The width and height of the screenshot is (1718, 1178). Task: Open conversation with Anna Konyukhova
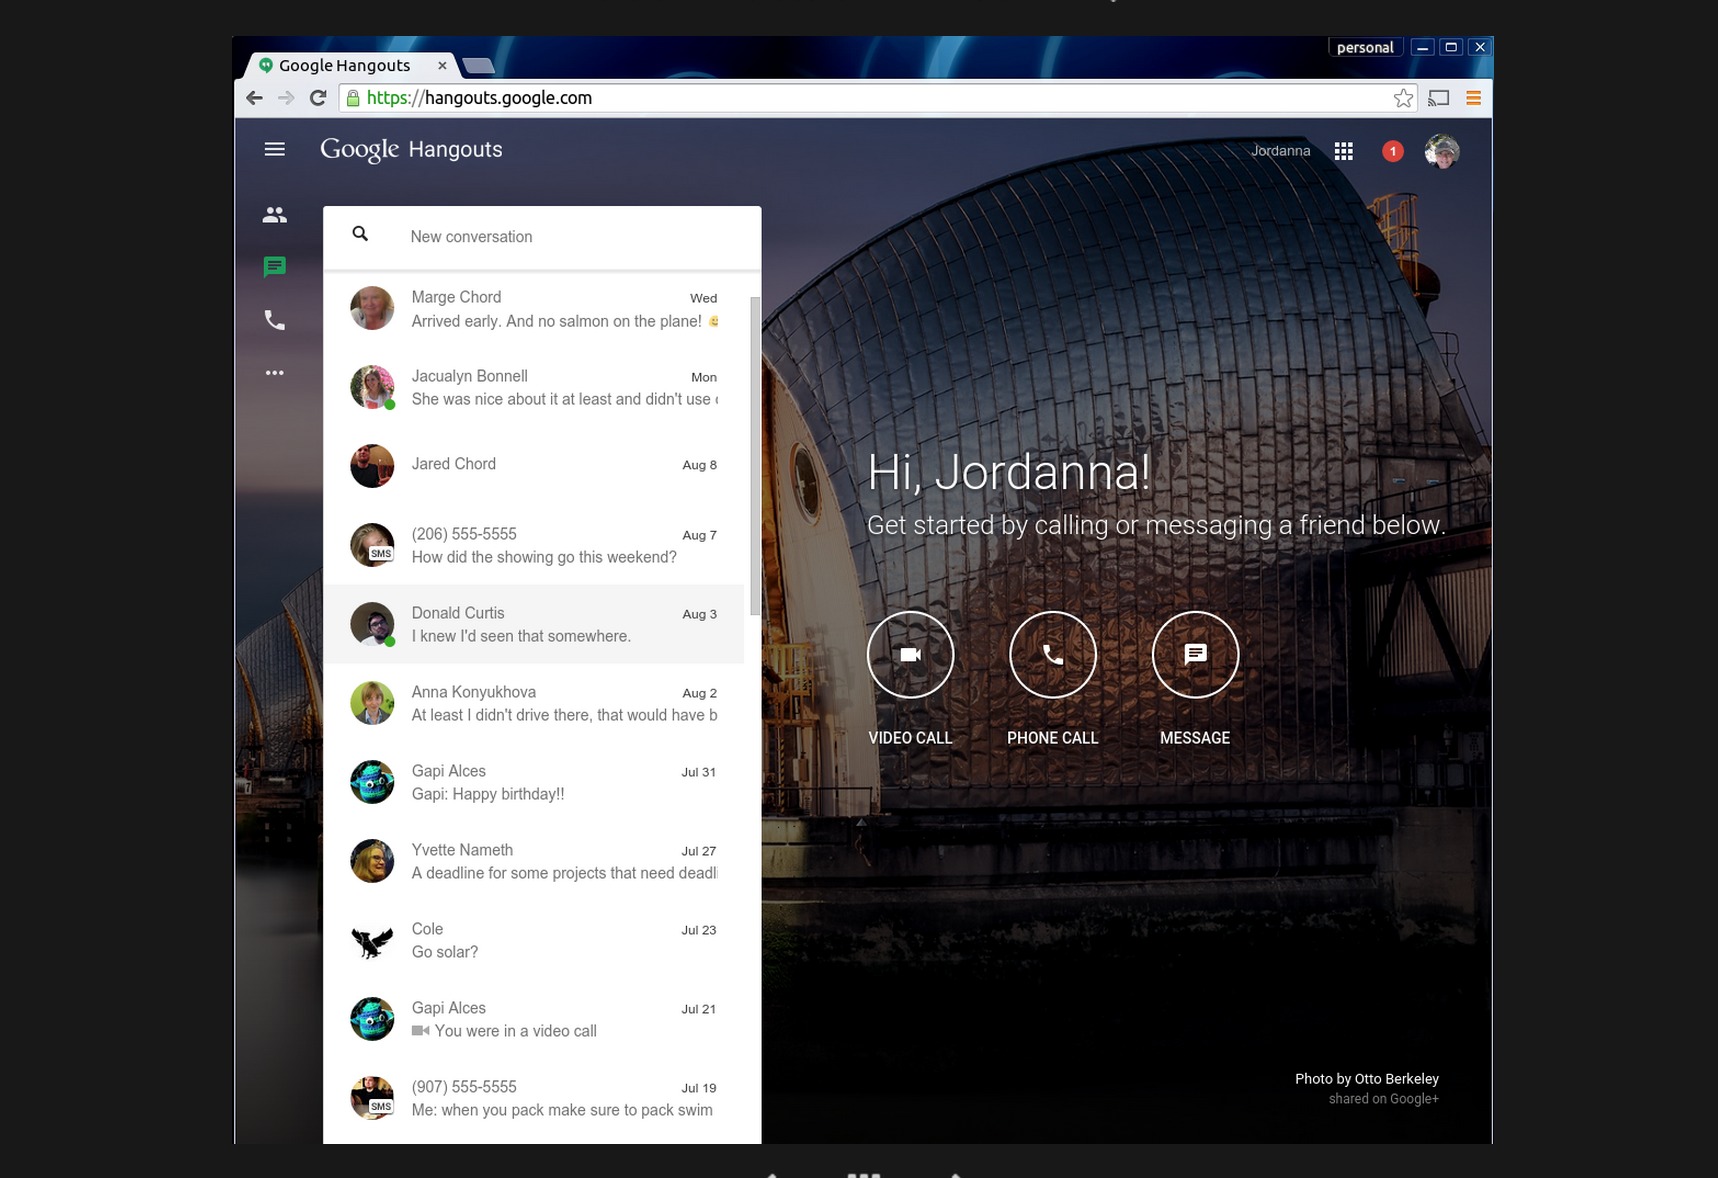(x=534, y=703)
